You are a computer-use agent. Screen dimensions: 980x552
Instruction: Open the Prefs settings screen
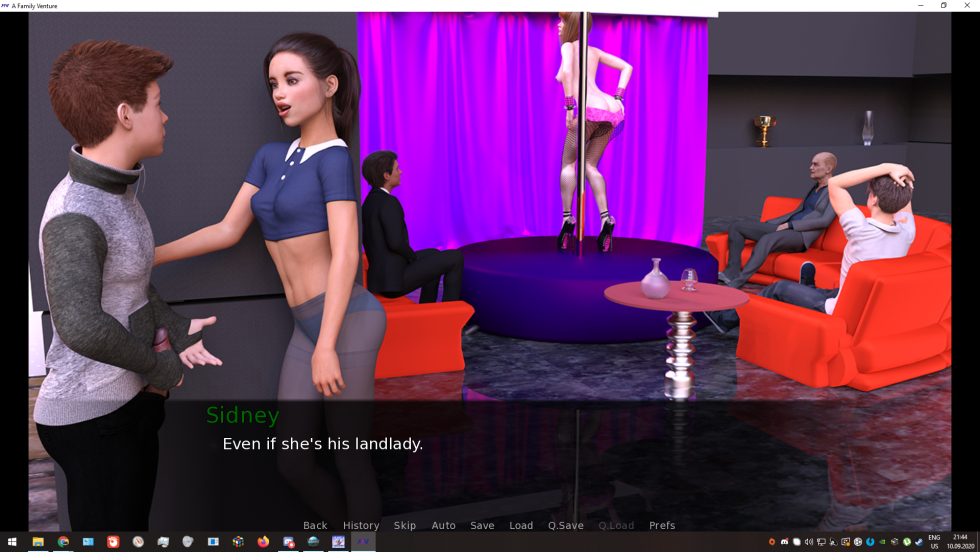[x=662, y=525]
